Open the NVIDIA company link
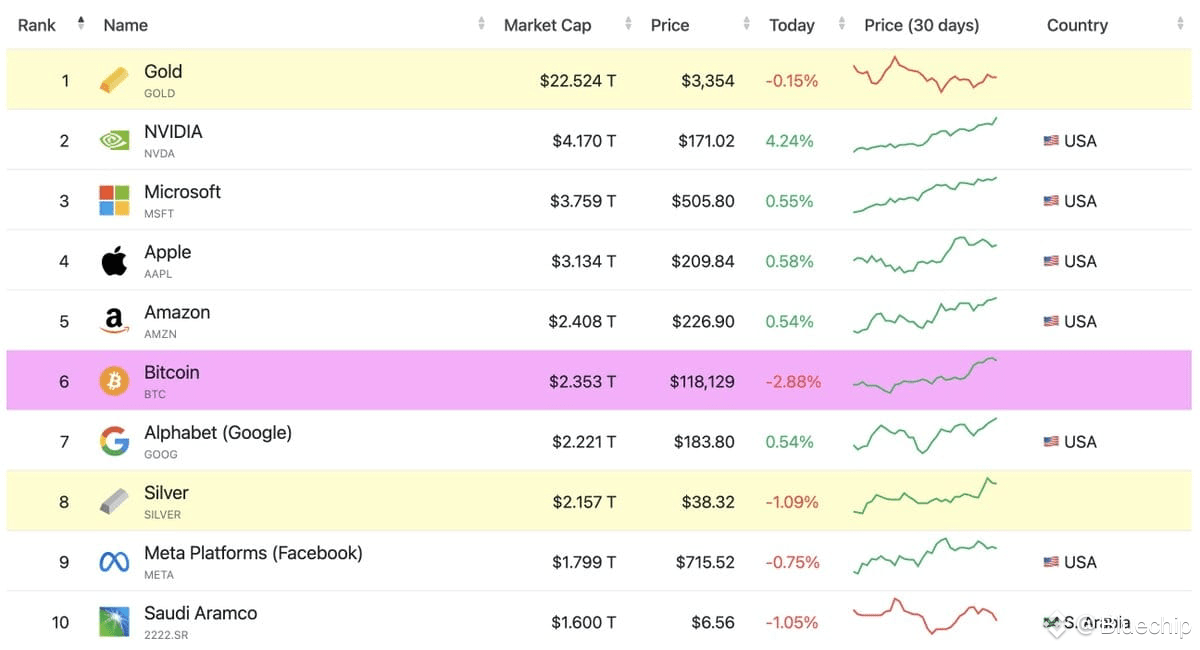Viewport: 1200px width, 650px height. (x=173, y=131)
